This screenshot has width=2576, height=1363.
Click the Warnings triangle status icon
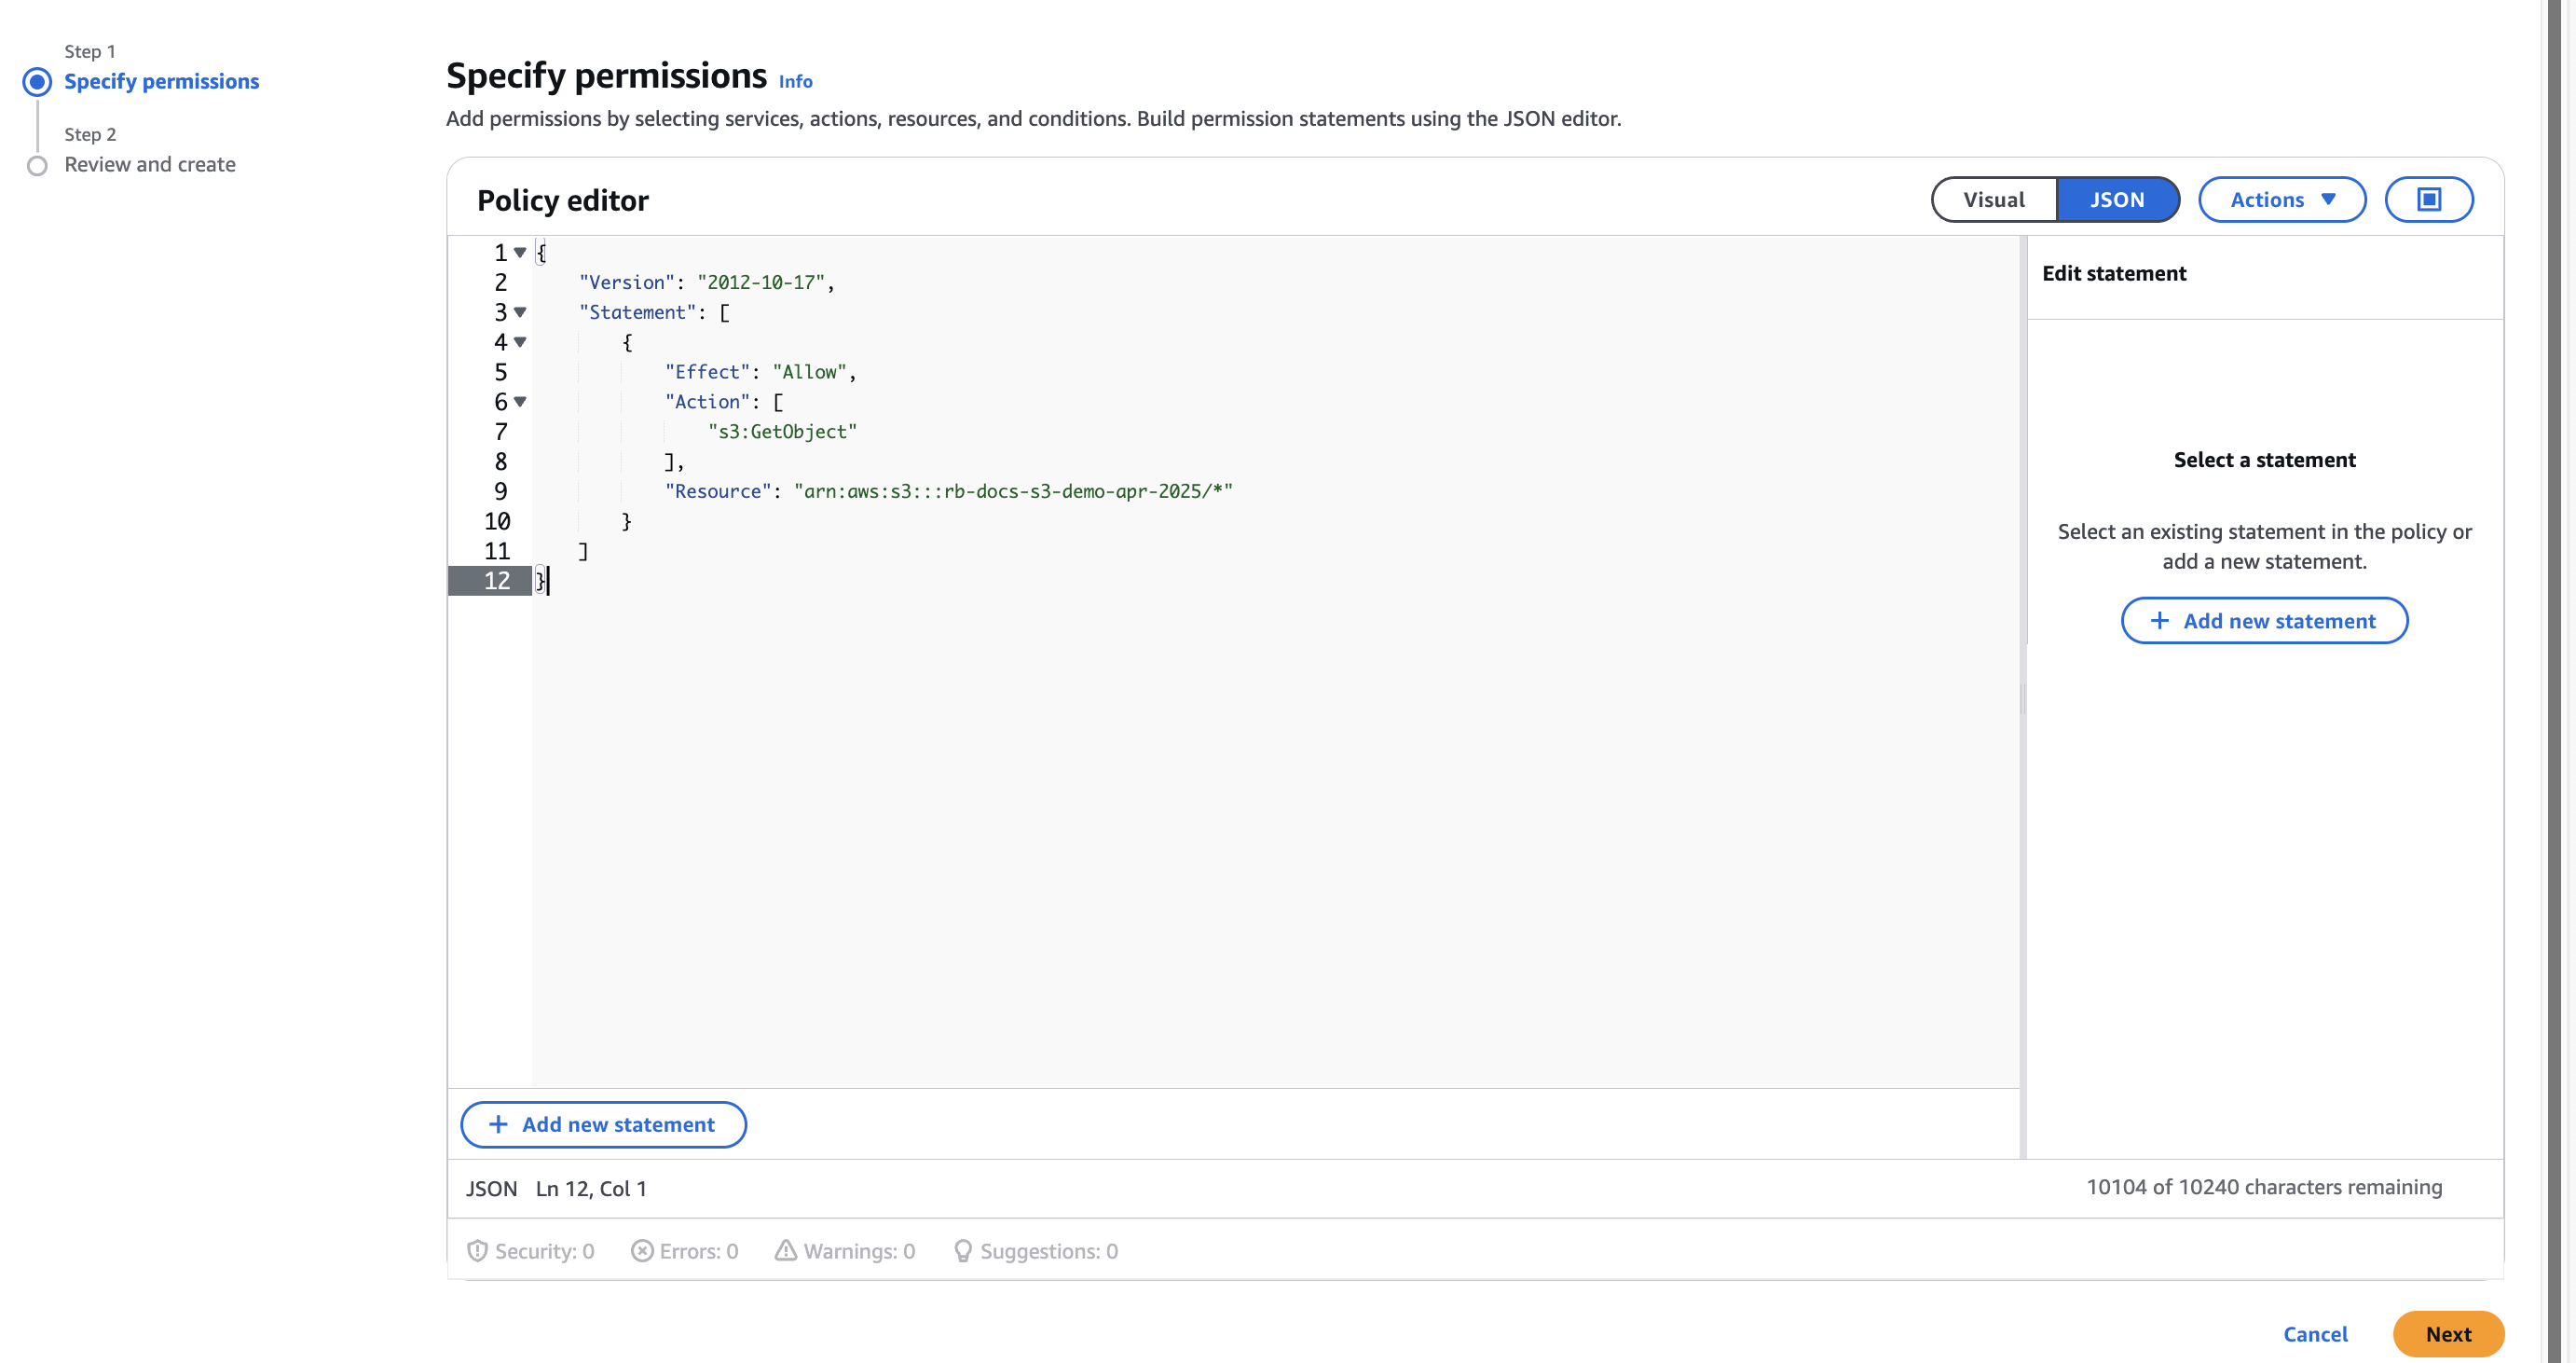(786, 1251)
